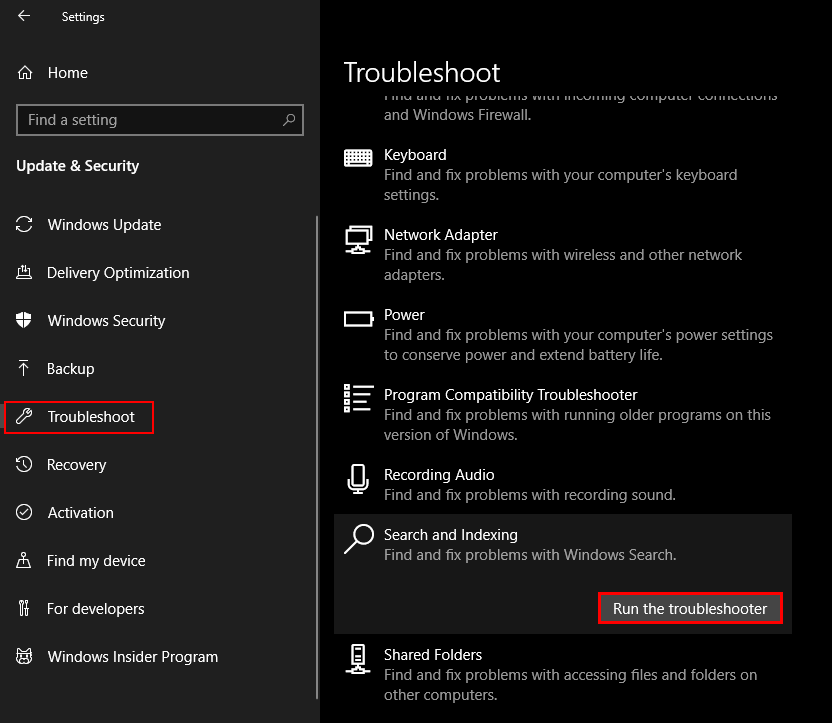
Task: Select the Recording Audio troubleshooter title
Action: (439, 475)
